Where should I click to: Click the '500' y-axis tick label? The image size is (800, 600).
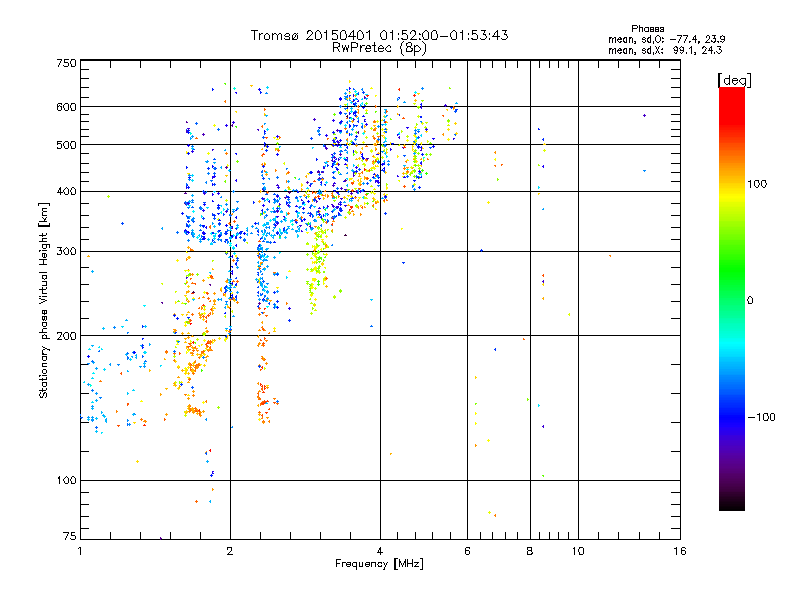tap(67, 145)
